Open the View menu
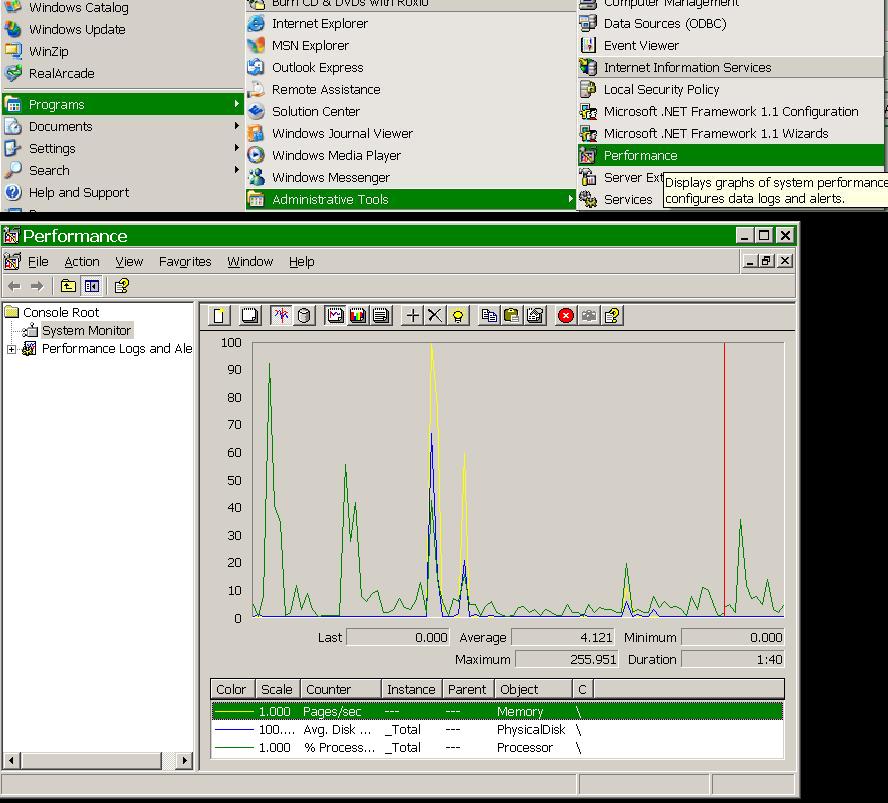Image resolution: width=888 pixels, height=803 pixels. [129, 262]
